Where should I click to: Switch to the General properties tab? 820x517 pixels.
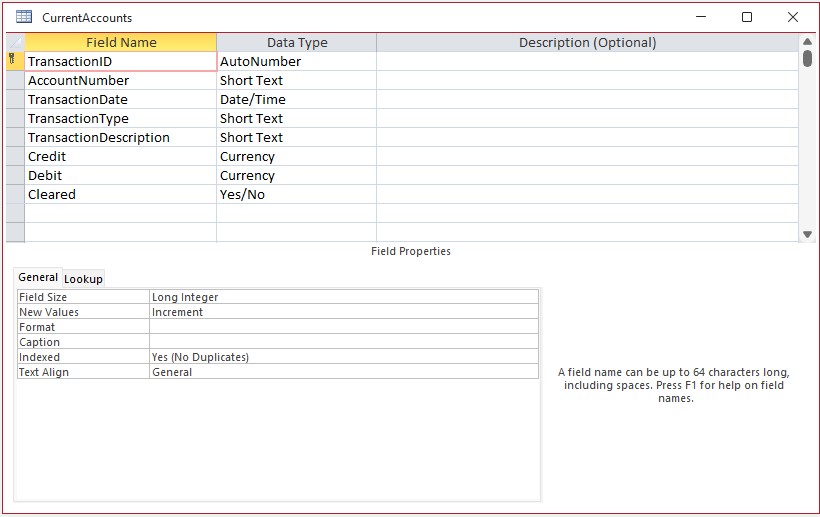(x=38, y=277)
